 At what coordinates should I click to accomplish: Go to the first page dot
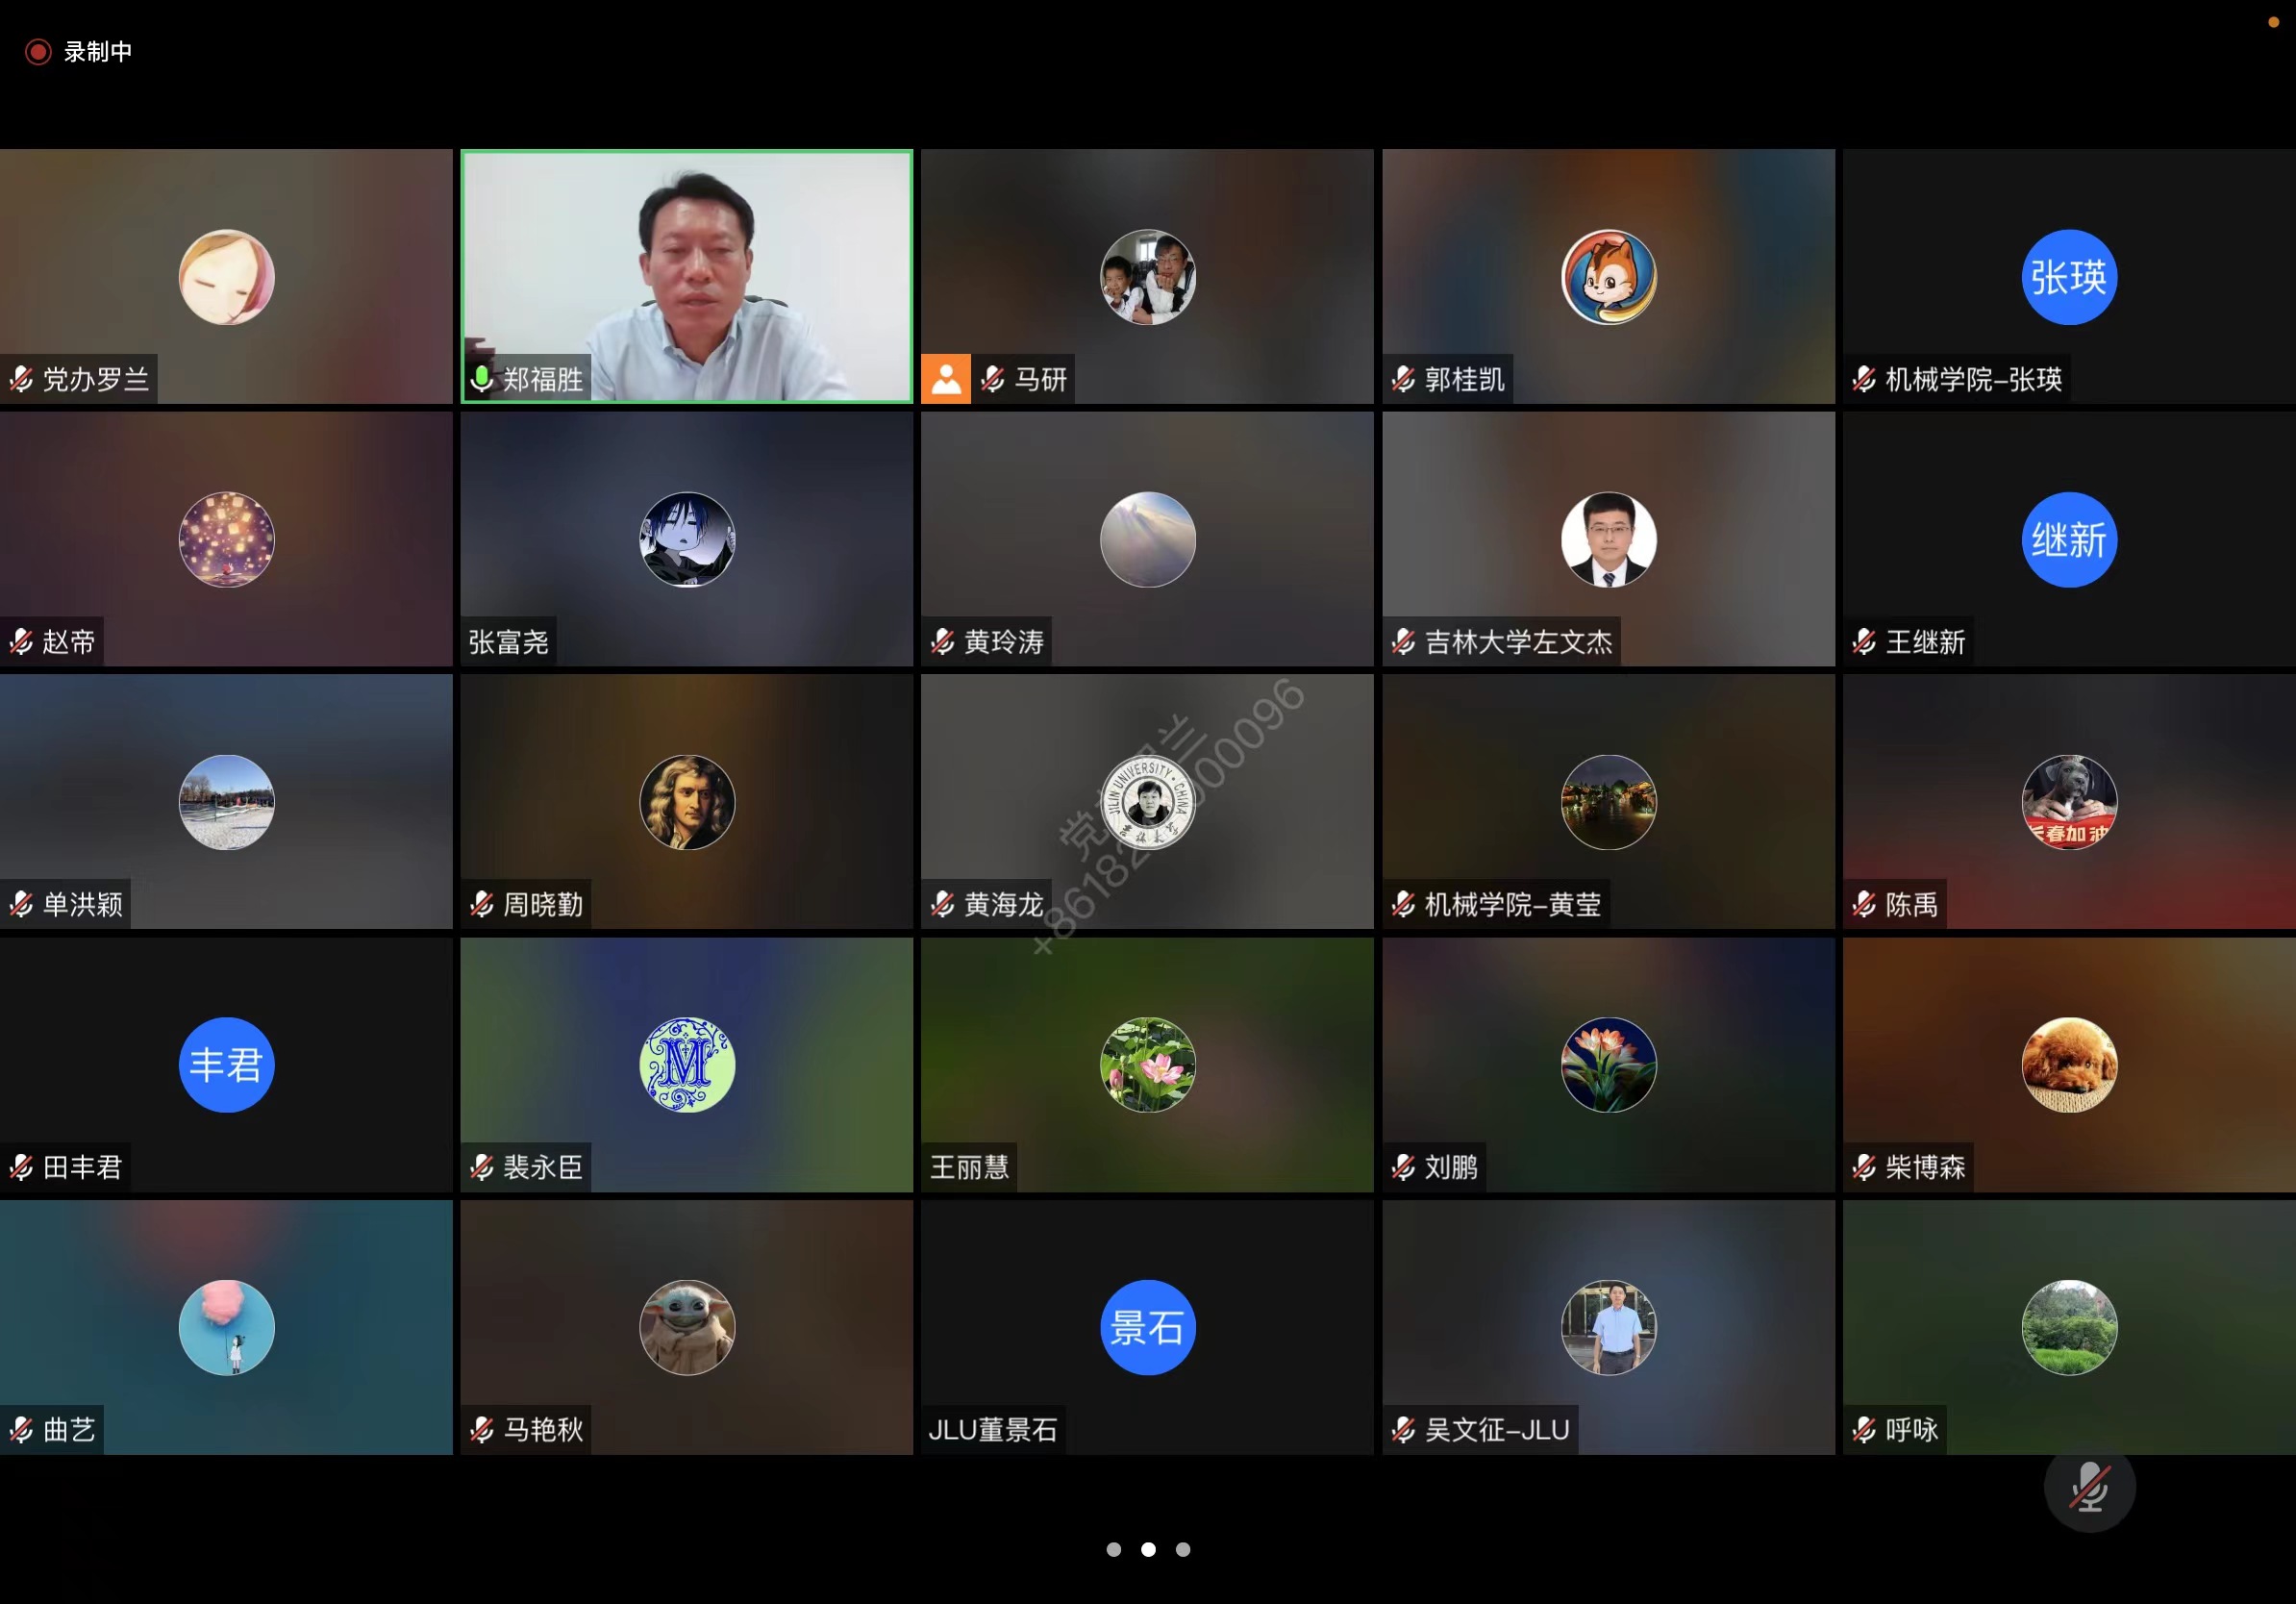1113,1549
